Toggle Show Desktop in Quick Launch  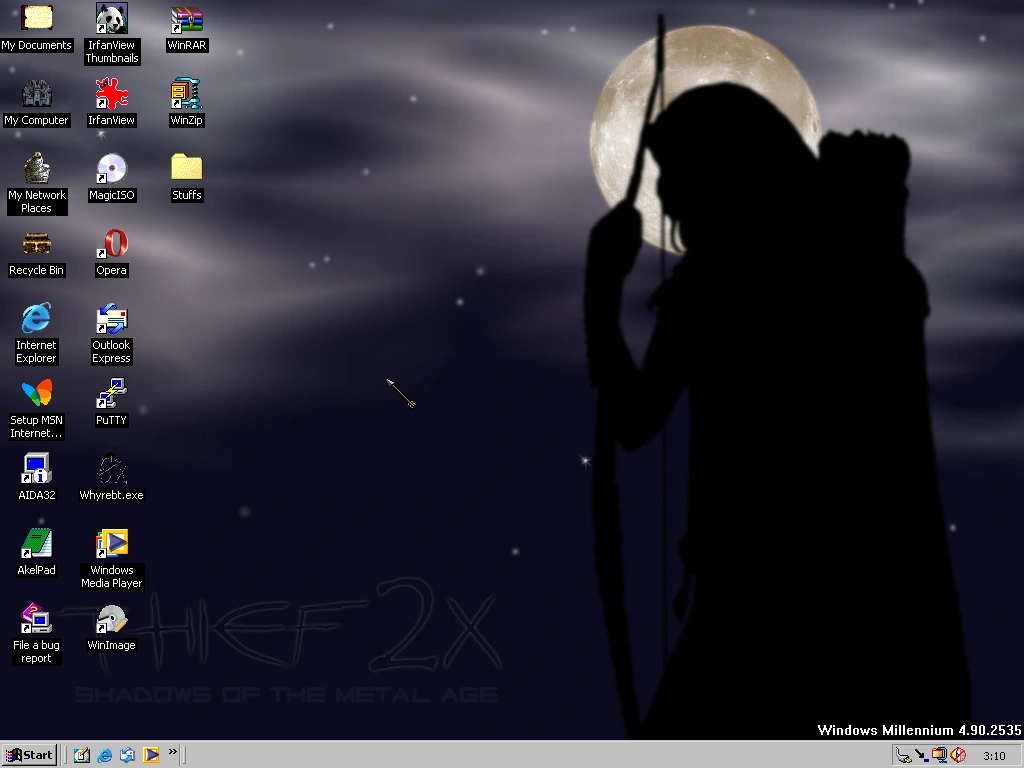[x=82, y=755]
